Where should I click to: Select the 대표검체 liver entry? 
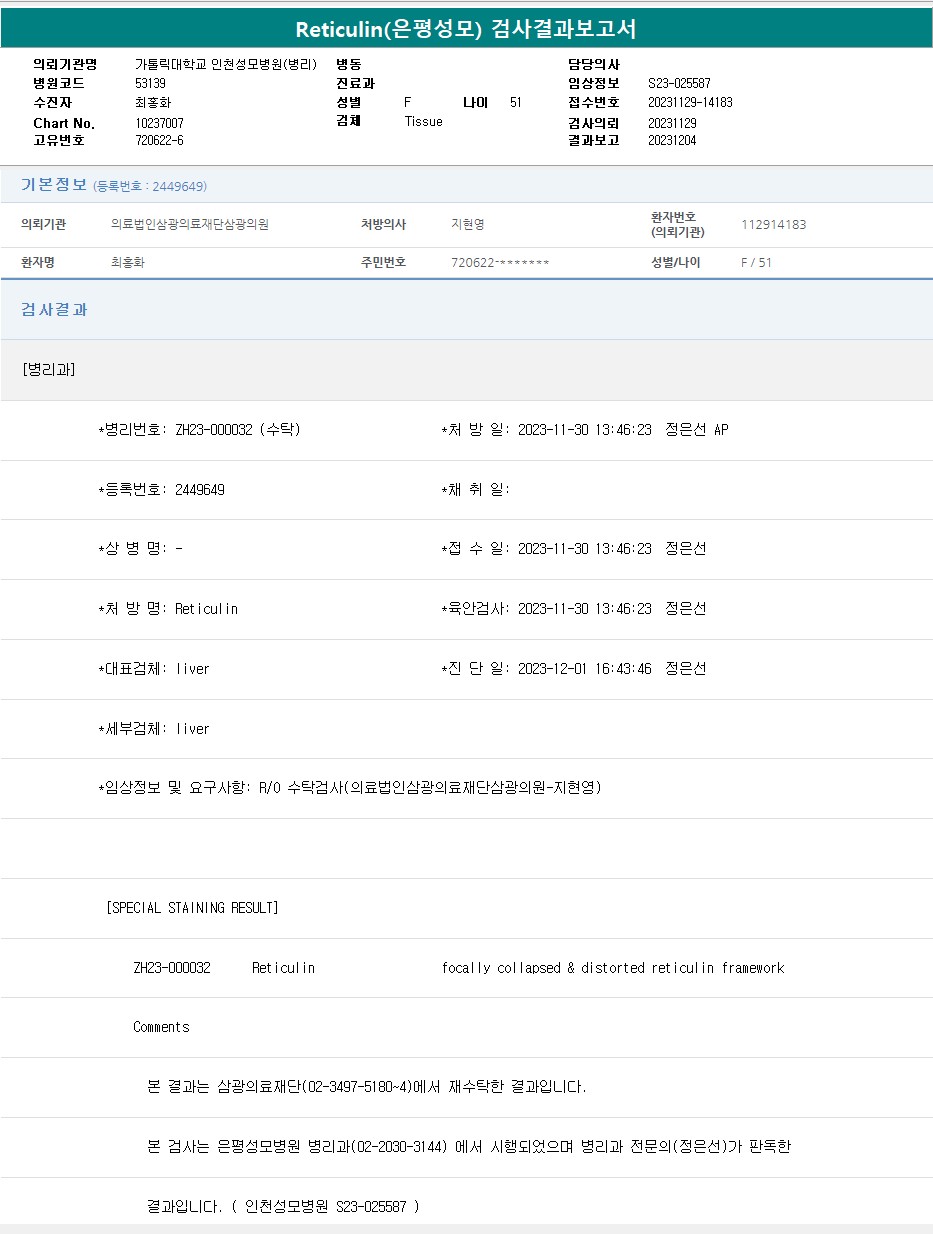pos(154,669)
